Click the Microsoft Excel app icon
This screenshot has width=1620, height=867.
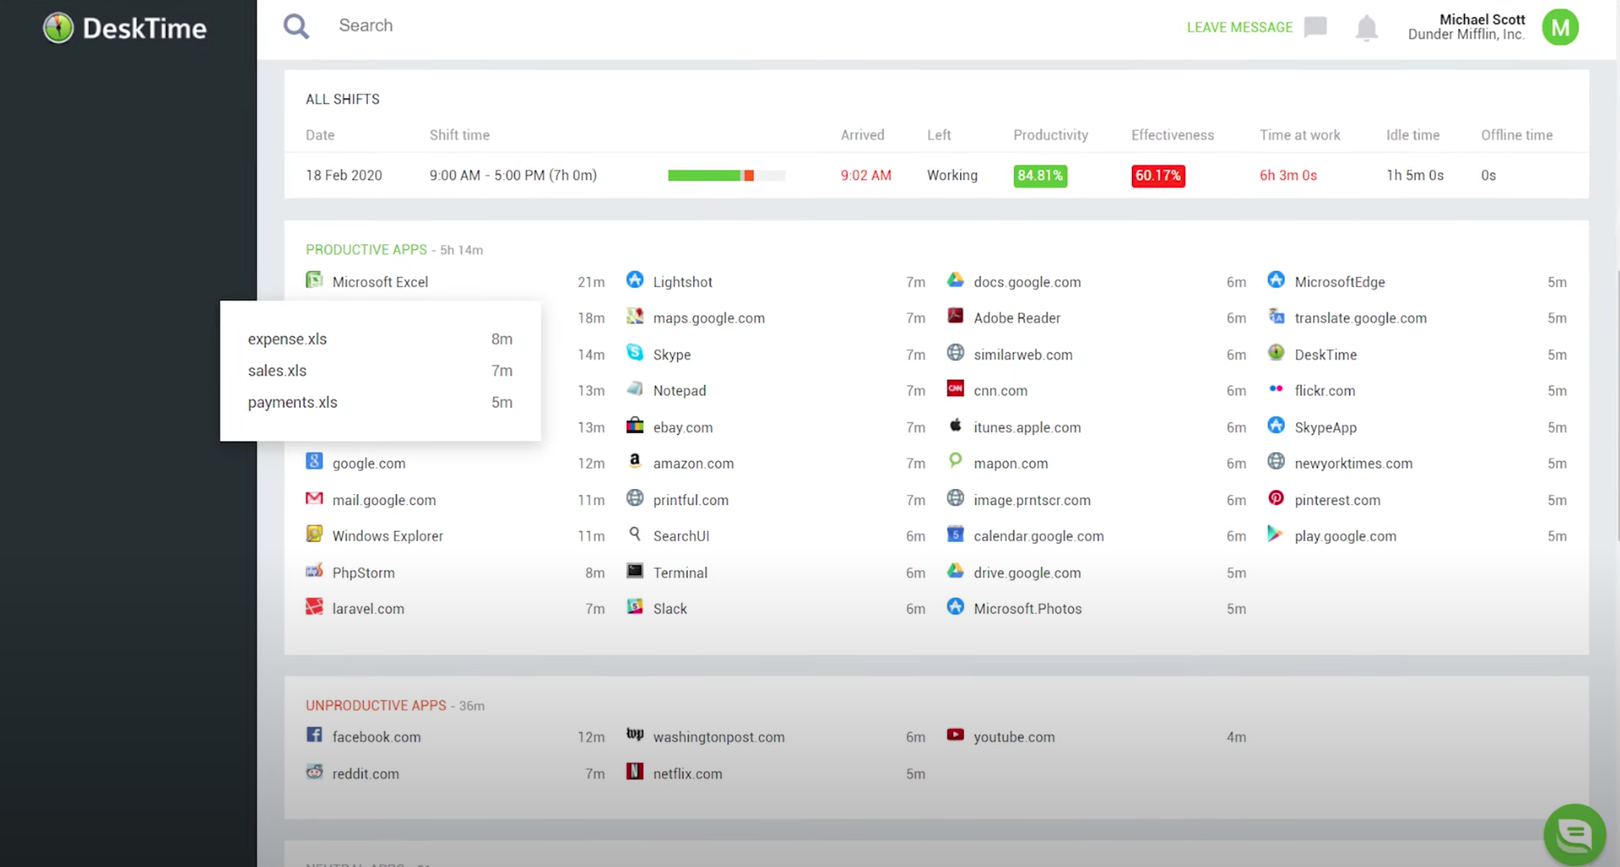[x=314, y=280]
